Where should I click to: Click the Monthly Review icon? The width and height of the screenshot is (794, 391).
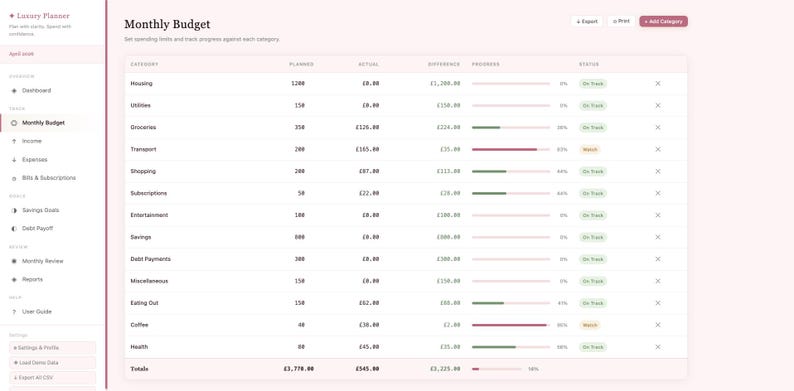click(x=14, y=261)
